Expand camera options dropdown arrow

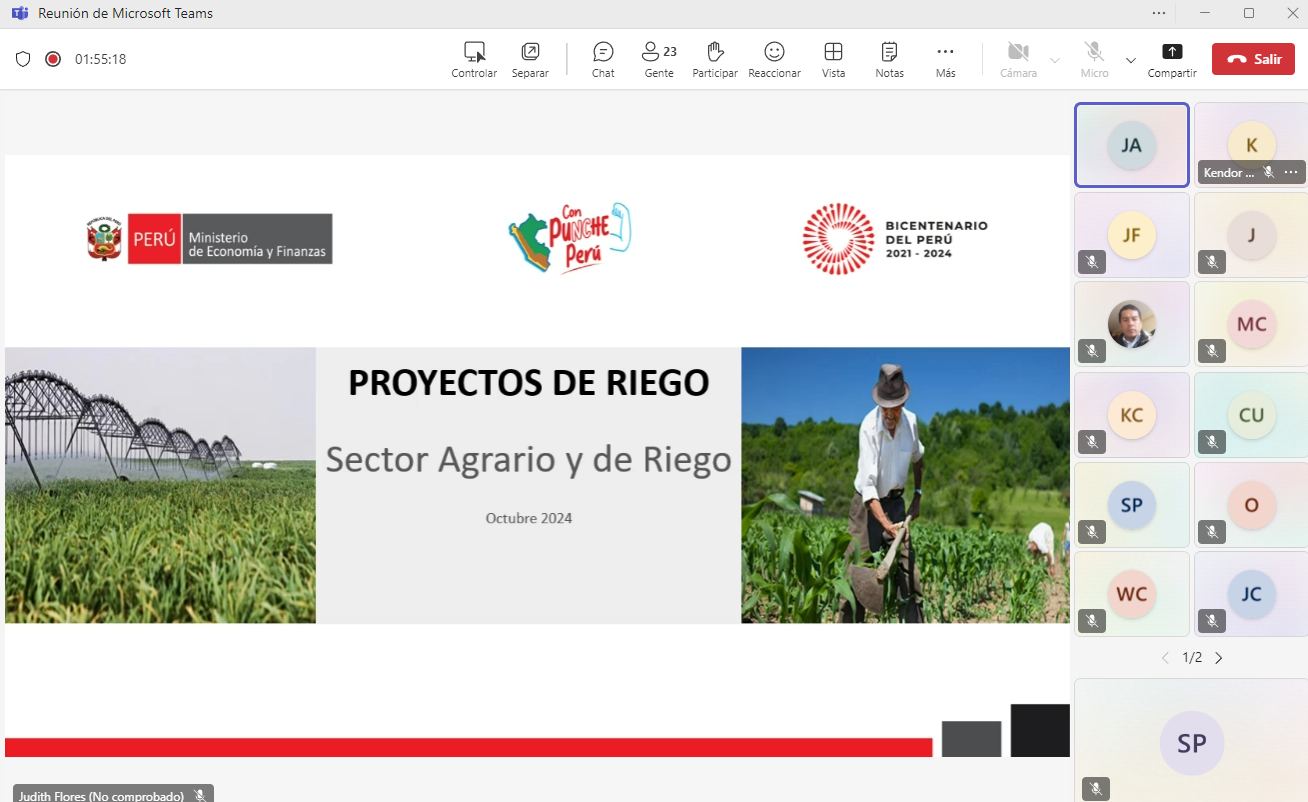tap(1054, 60)
